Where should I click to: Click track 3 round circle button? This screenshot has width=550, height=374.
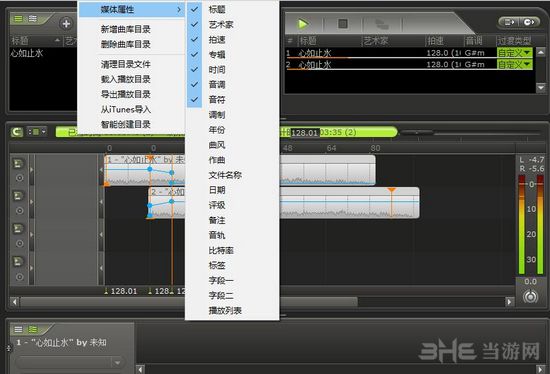20,243
